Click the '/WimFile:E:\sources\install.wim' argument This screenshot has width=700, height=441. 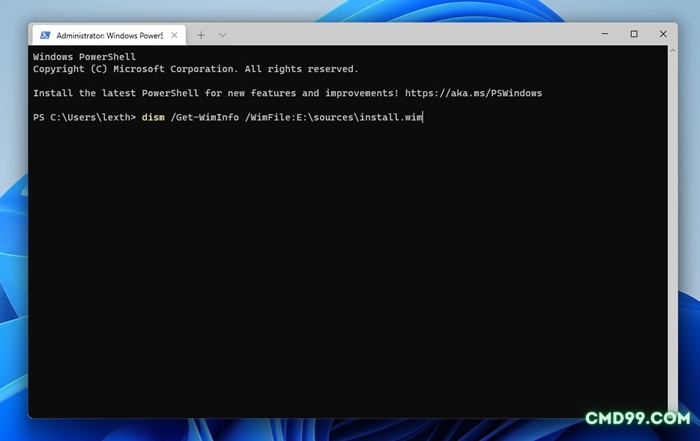333,117
